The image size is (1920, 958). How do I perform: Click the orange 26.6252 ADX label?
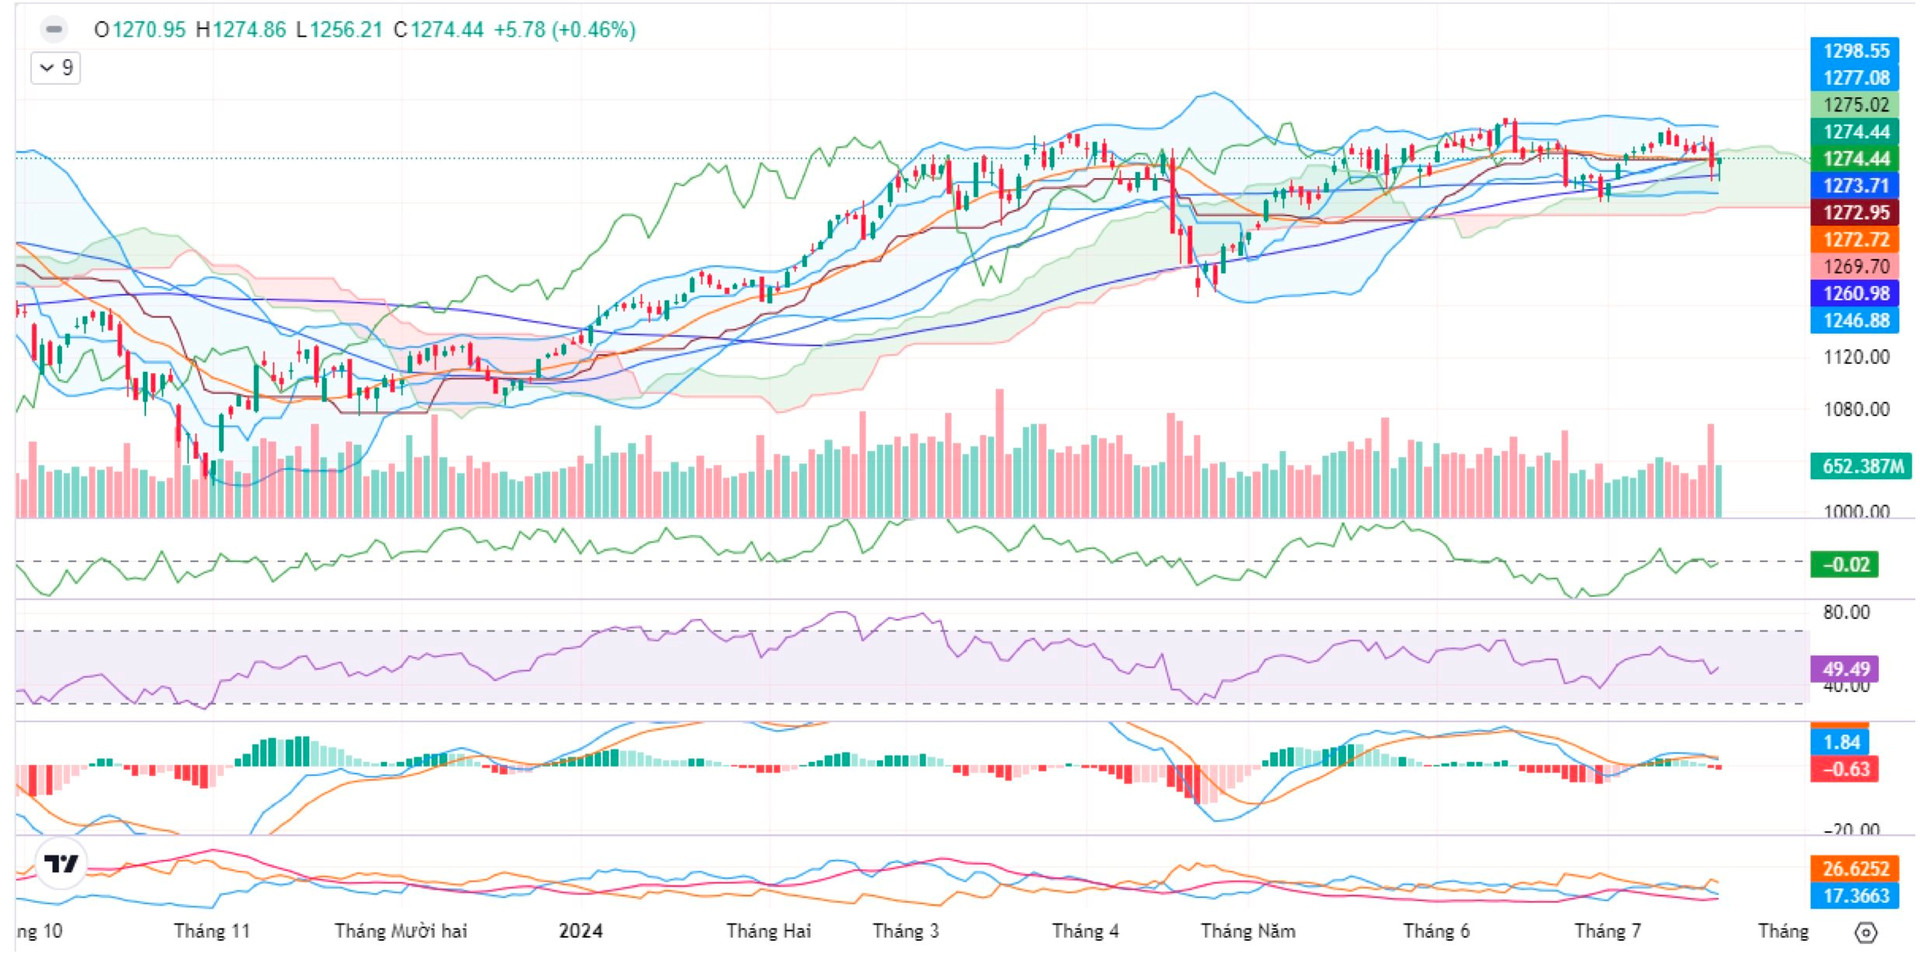pos(1855,869)
